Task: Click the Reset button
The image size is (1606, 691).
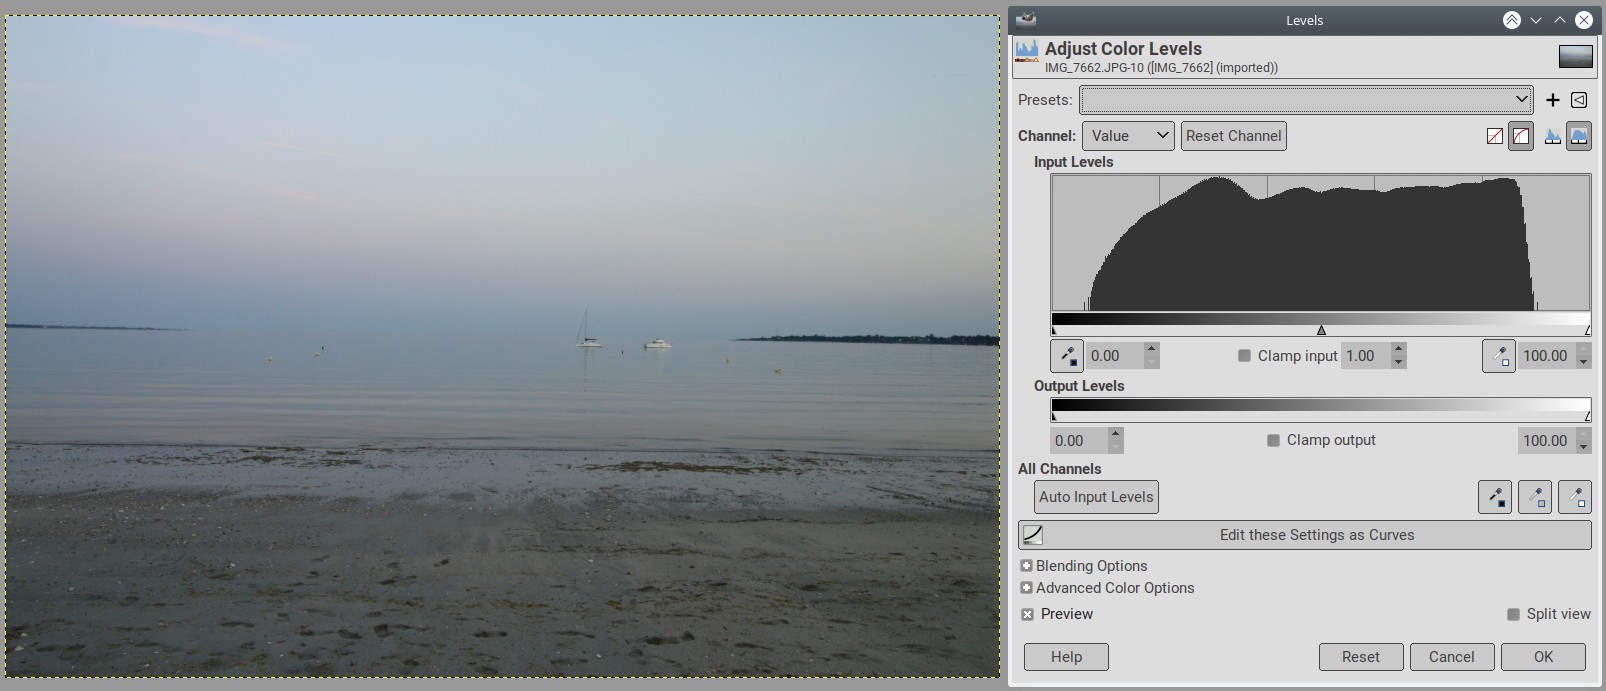Action: click(x=1360, y=657)
